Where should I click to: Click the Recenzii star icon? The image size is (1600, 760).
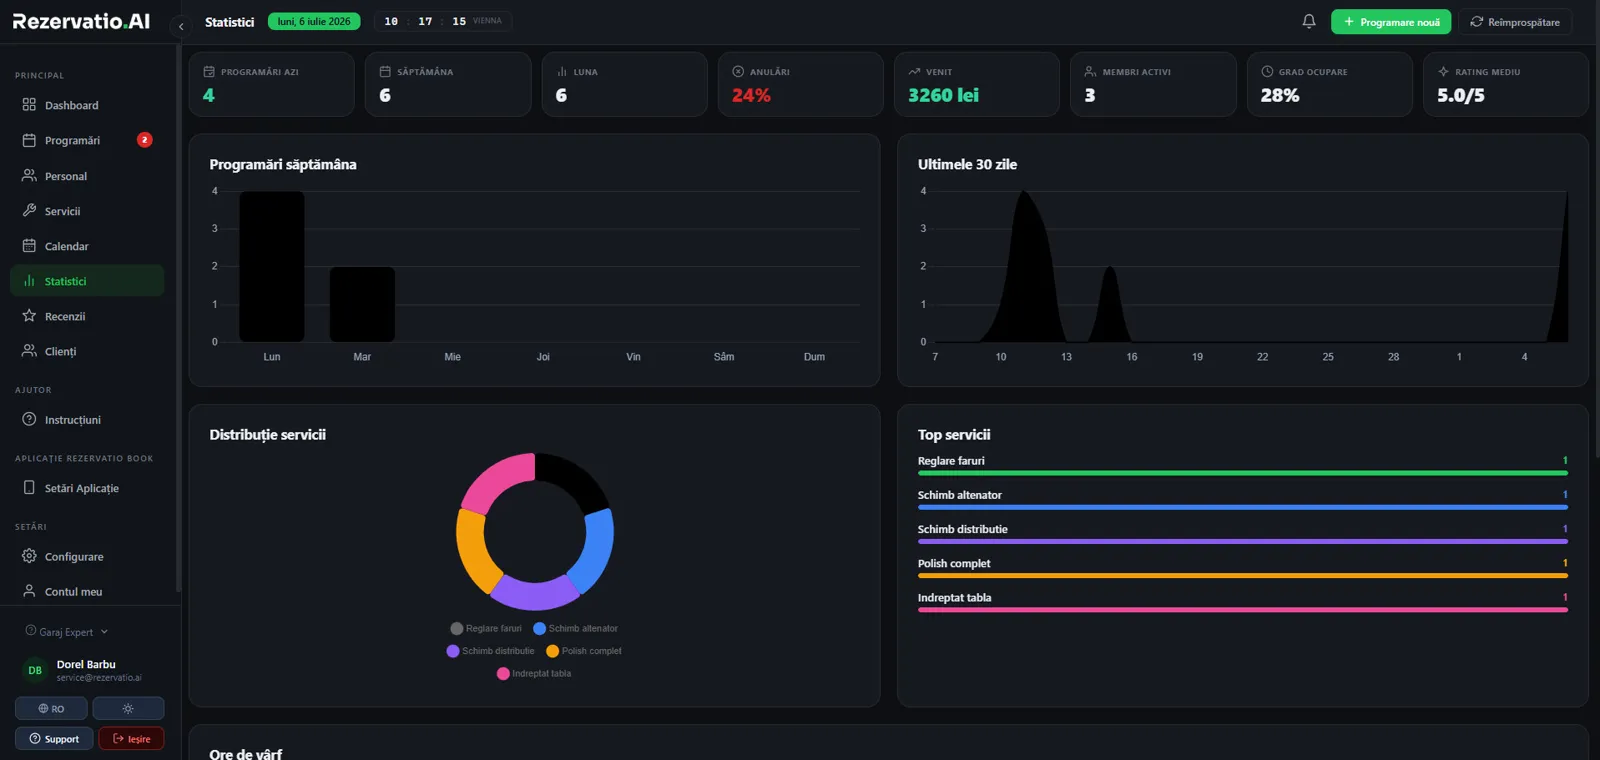[x=29, y=316]
